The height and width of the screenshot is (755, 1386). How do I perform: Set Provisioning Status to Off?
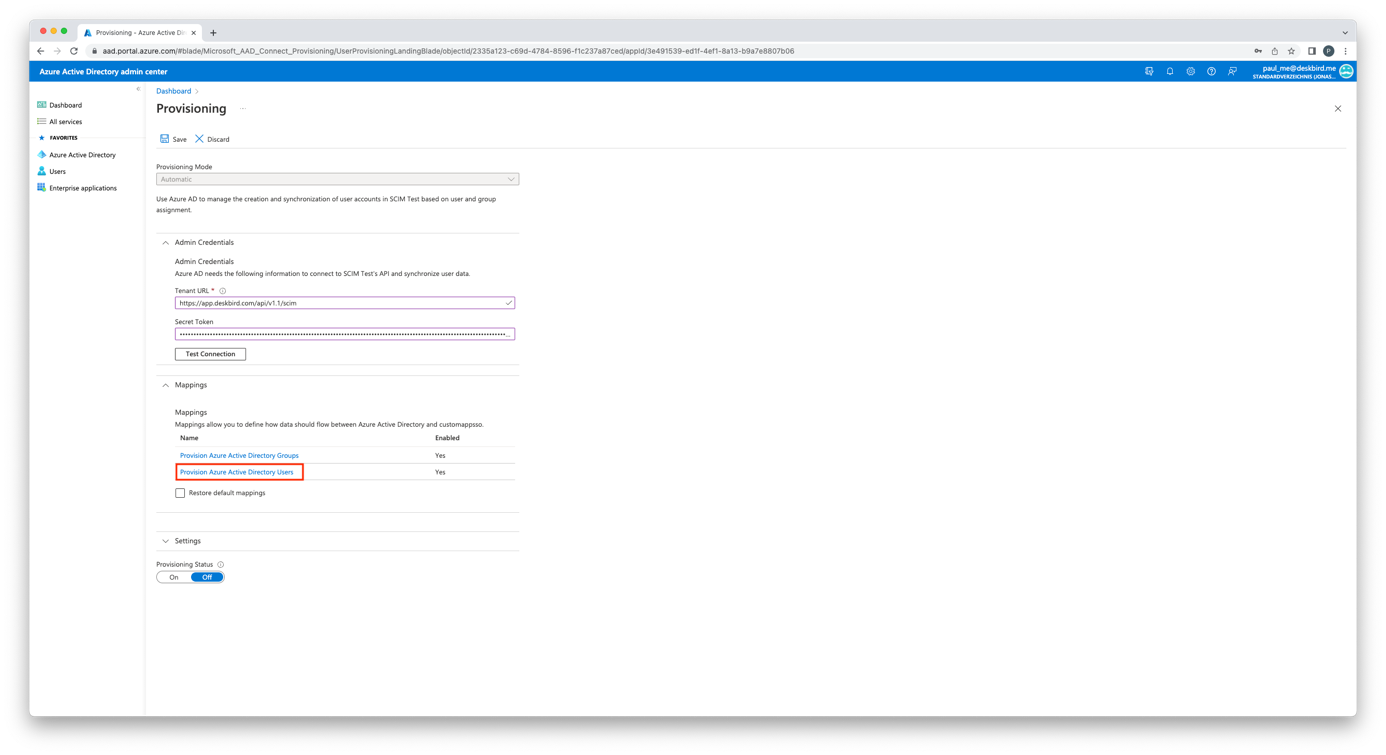click(x=207, y=577)
